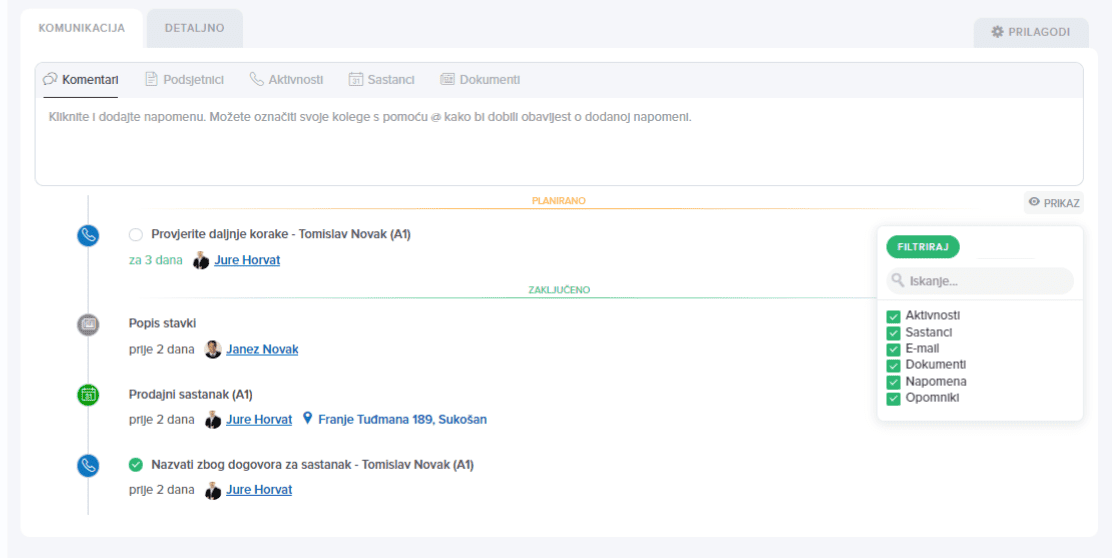Screen dimensions: 1112x558
Task: Click into the comment text area
Action: click(x=558, y=145)
